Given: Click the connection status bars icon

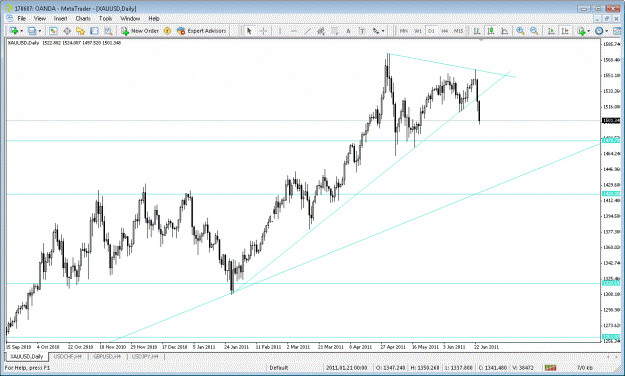Looking at the screenshot, I should tap(550, 368).
